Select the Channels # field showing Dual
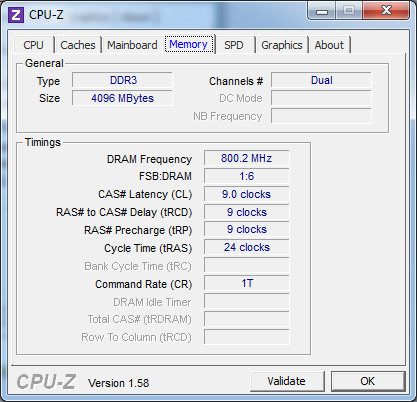The height and width of the screenshot is (402, 417). click(x=321, y=80)
